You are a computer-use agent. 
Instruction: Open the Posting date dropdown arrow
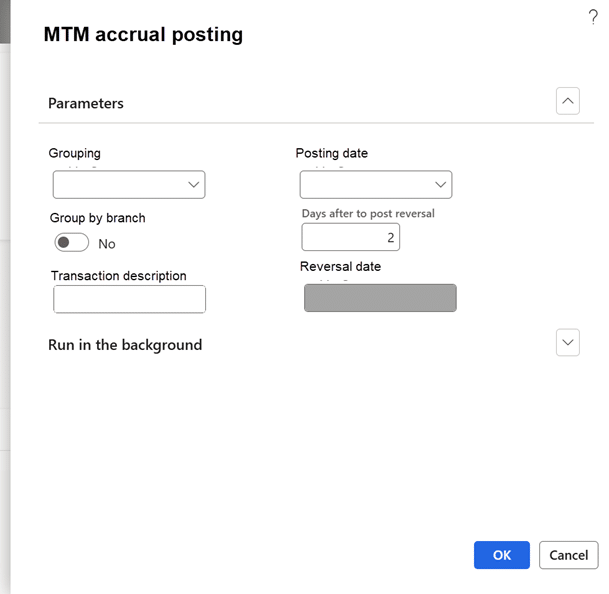[x=440, y=185]
